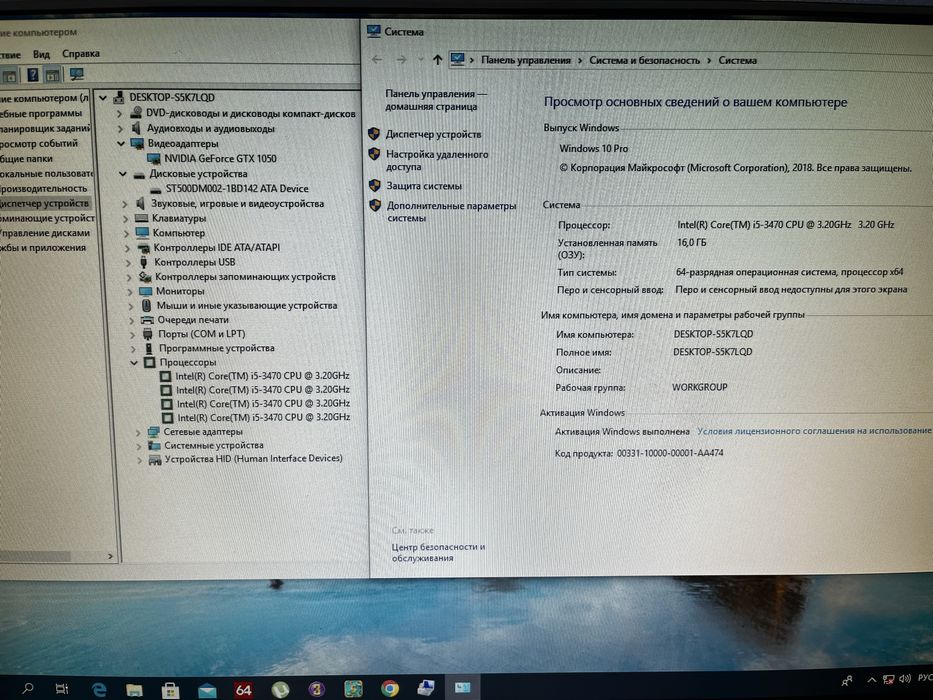The height and width of the screenshot is (700, 933).
Task: Select ST500DM002-1BD142 ATA Device disk
Action: point(237,189)
